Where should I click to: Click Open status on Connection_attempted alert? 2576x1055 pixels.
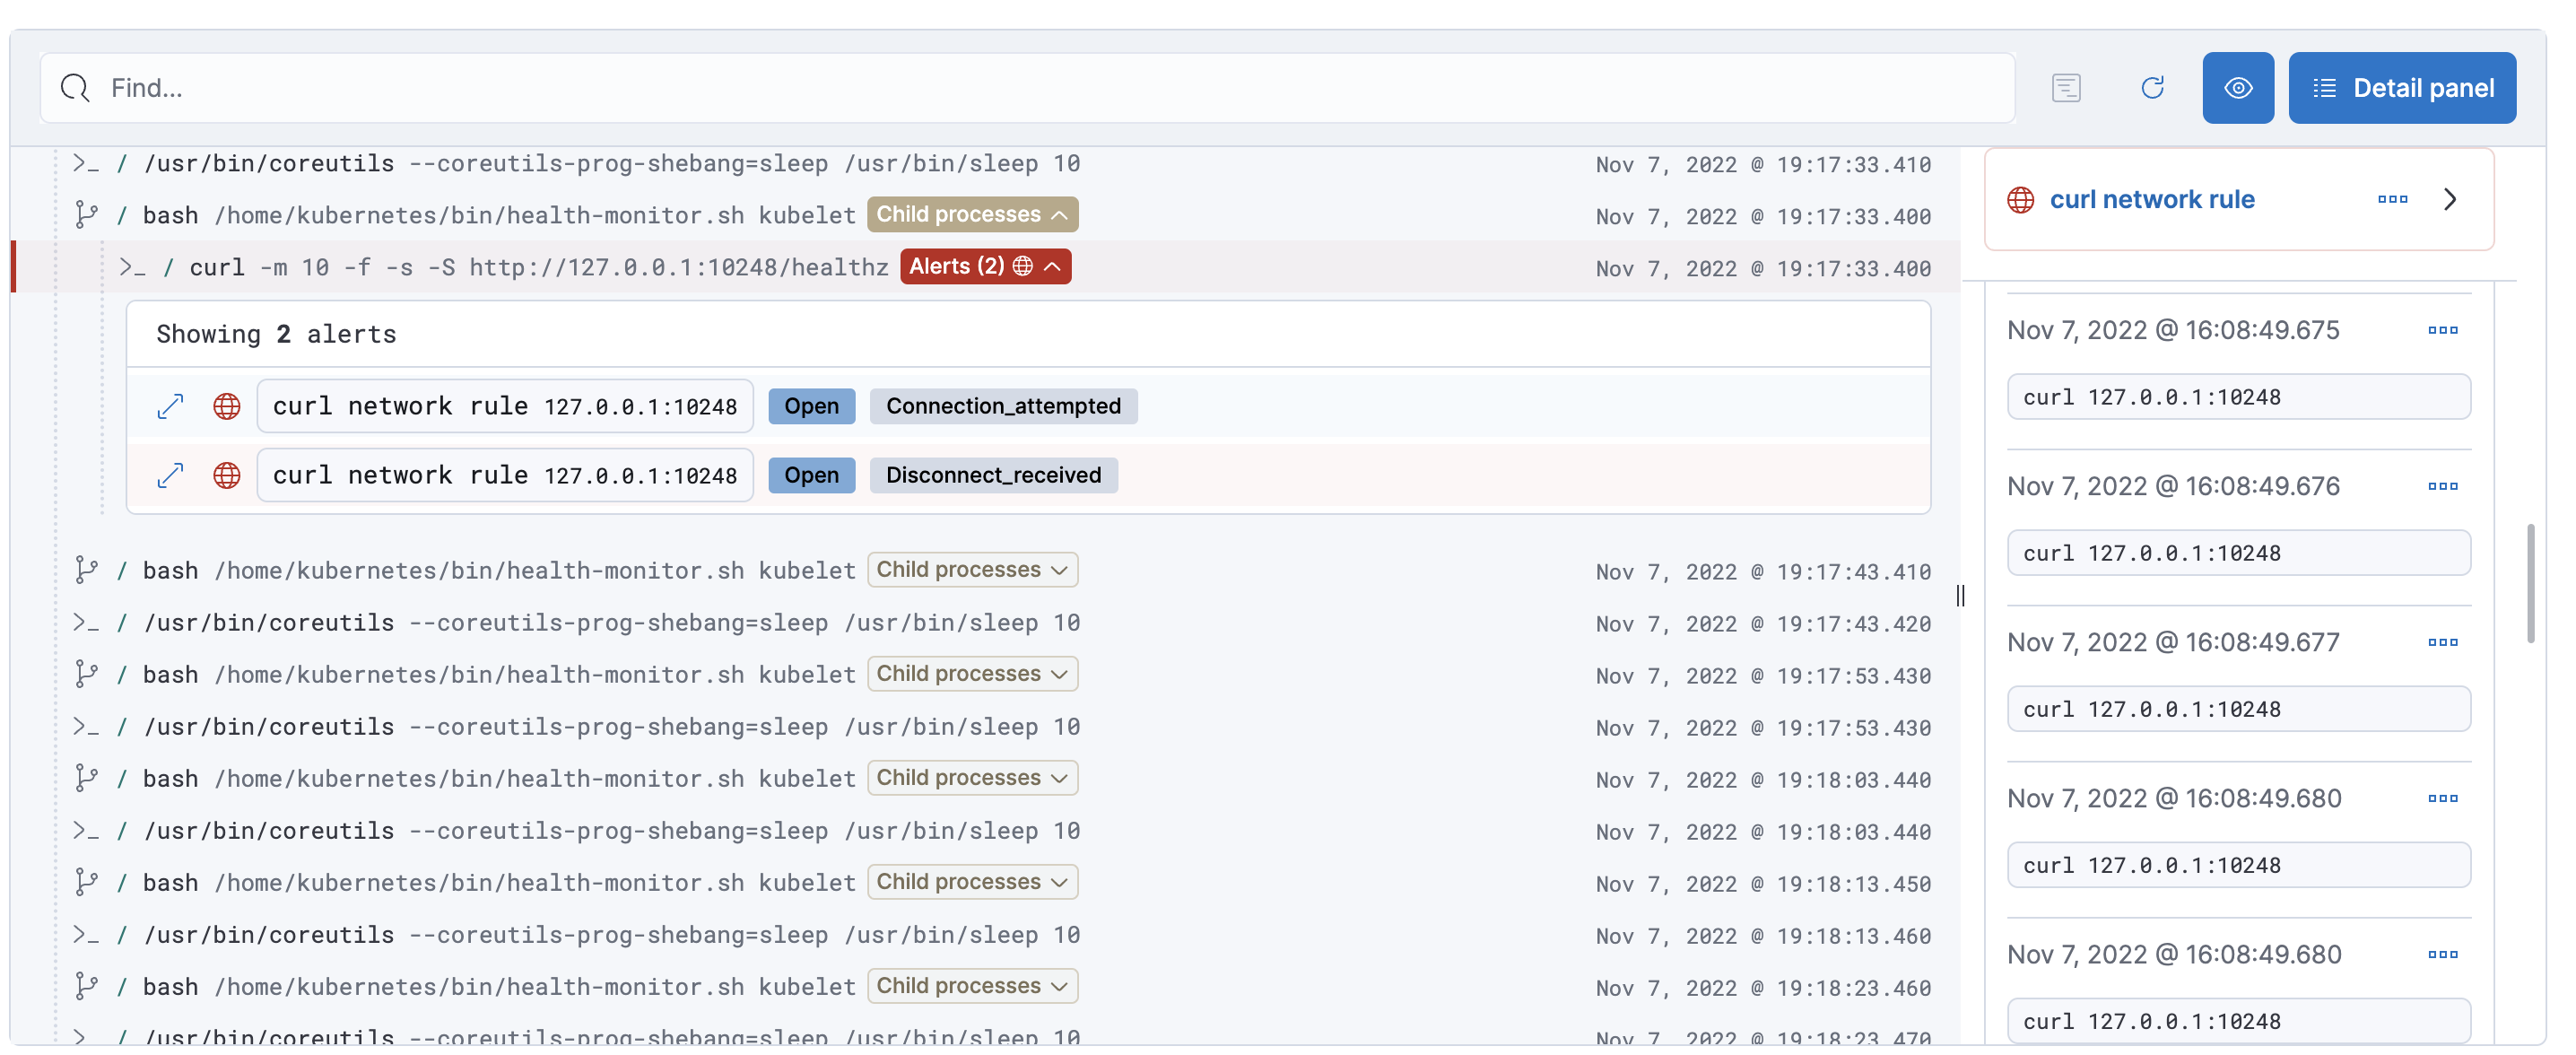click(811, 406)
